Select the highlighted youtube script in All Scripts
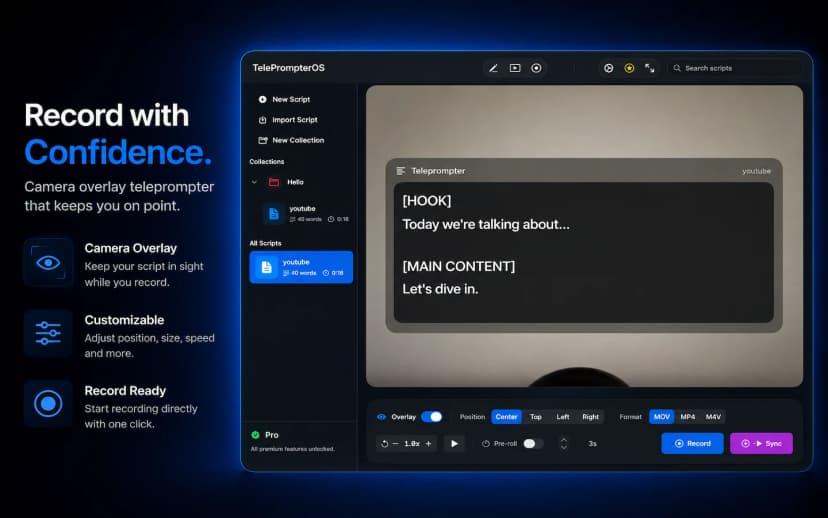Viewport: 828px width, 518px height. click(x=301, y=267)
